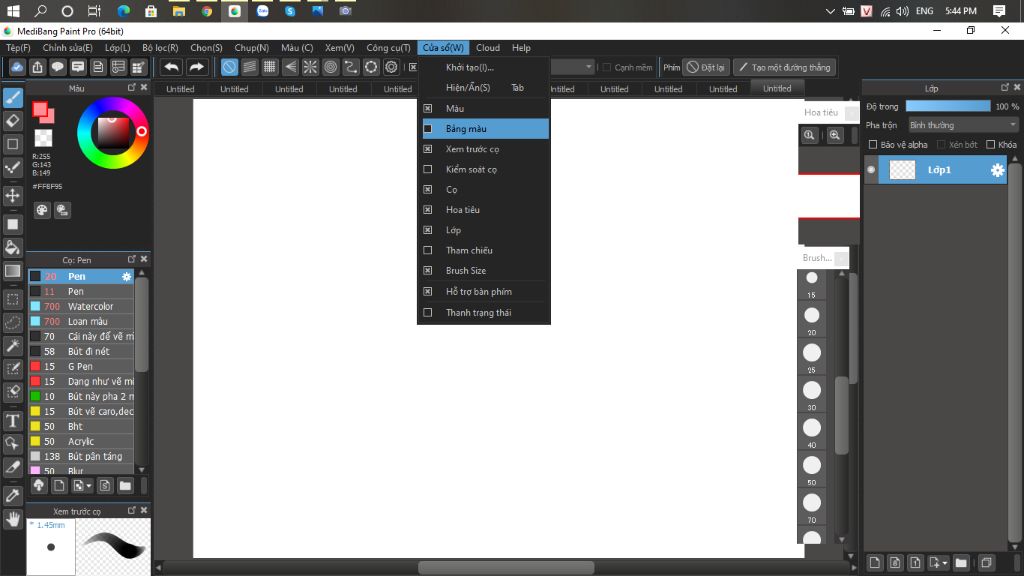Open Pha trộn blend mode dropdown
Screen dimensions: 1024x576
coord(963,125)
